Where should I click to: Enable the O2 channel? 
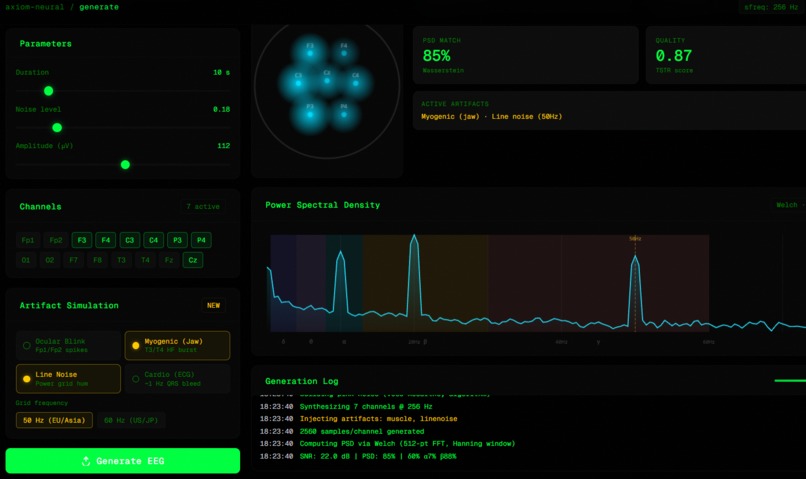tap(49, 260)
